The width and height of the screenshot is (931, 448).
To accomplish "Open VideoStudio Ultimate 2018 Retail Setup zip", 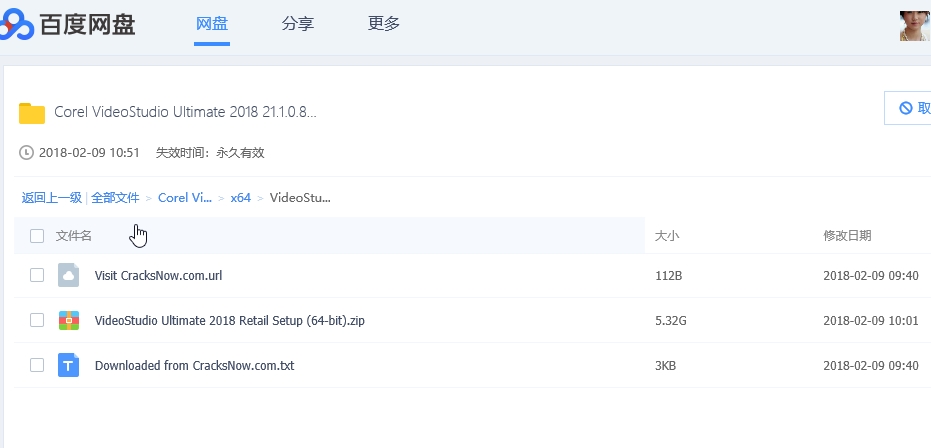I will point(230,320).
